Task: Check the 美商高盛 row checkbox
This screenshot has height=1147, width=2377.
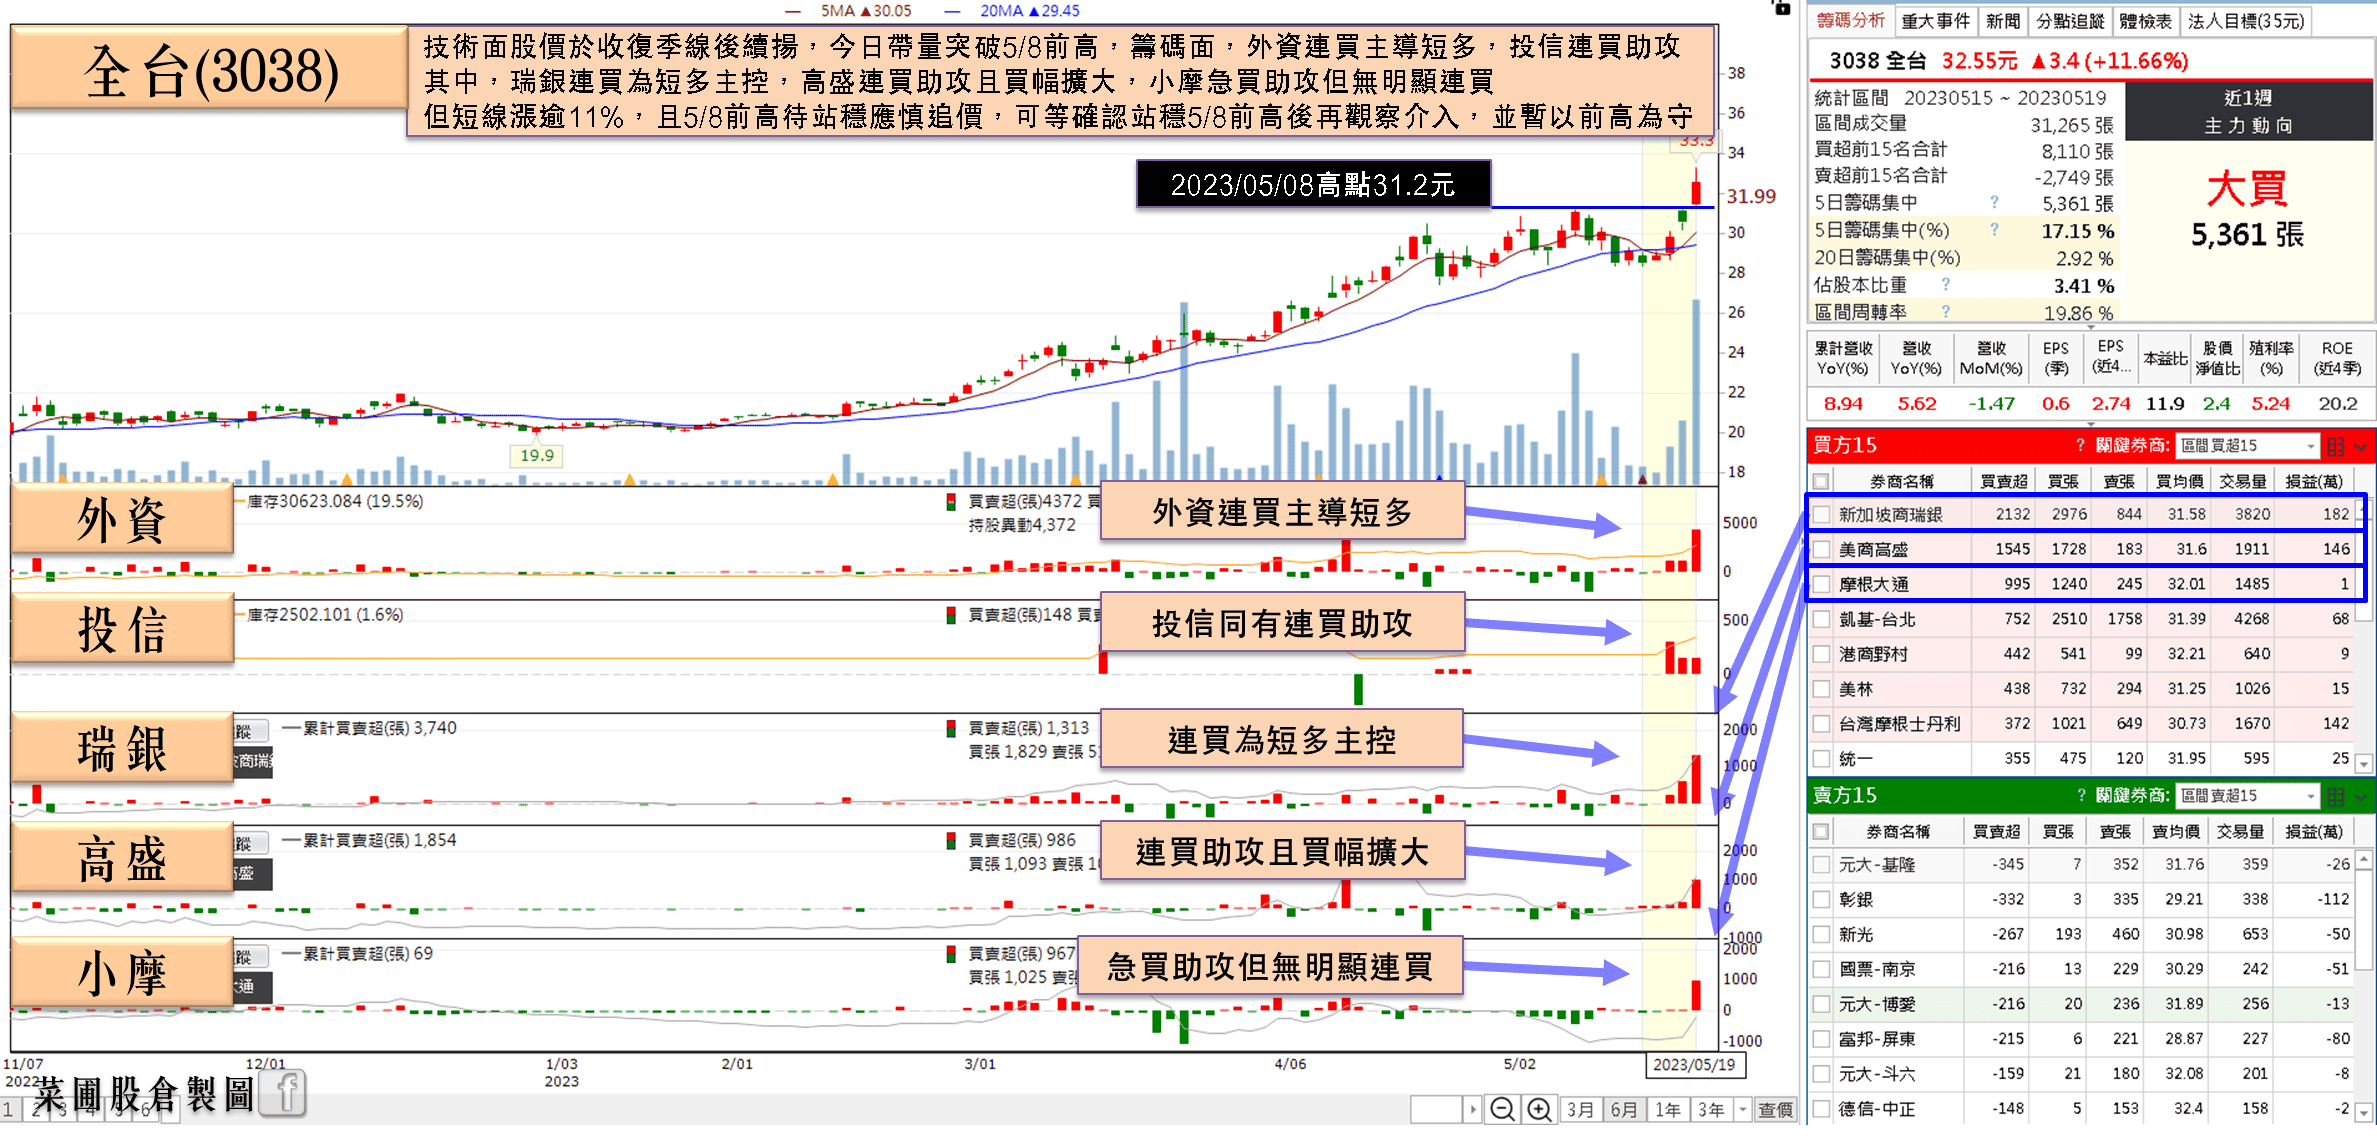Action: pos(1822,549)
